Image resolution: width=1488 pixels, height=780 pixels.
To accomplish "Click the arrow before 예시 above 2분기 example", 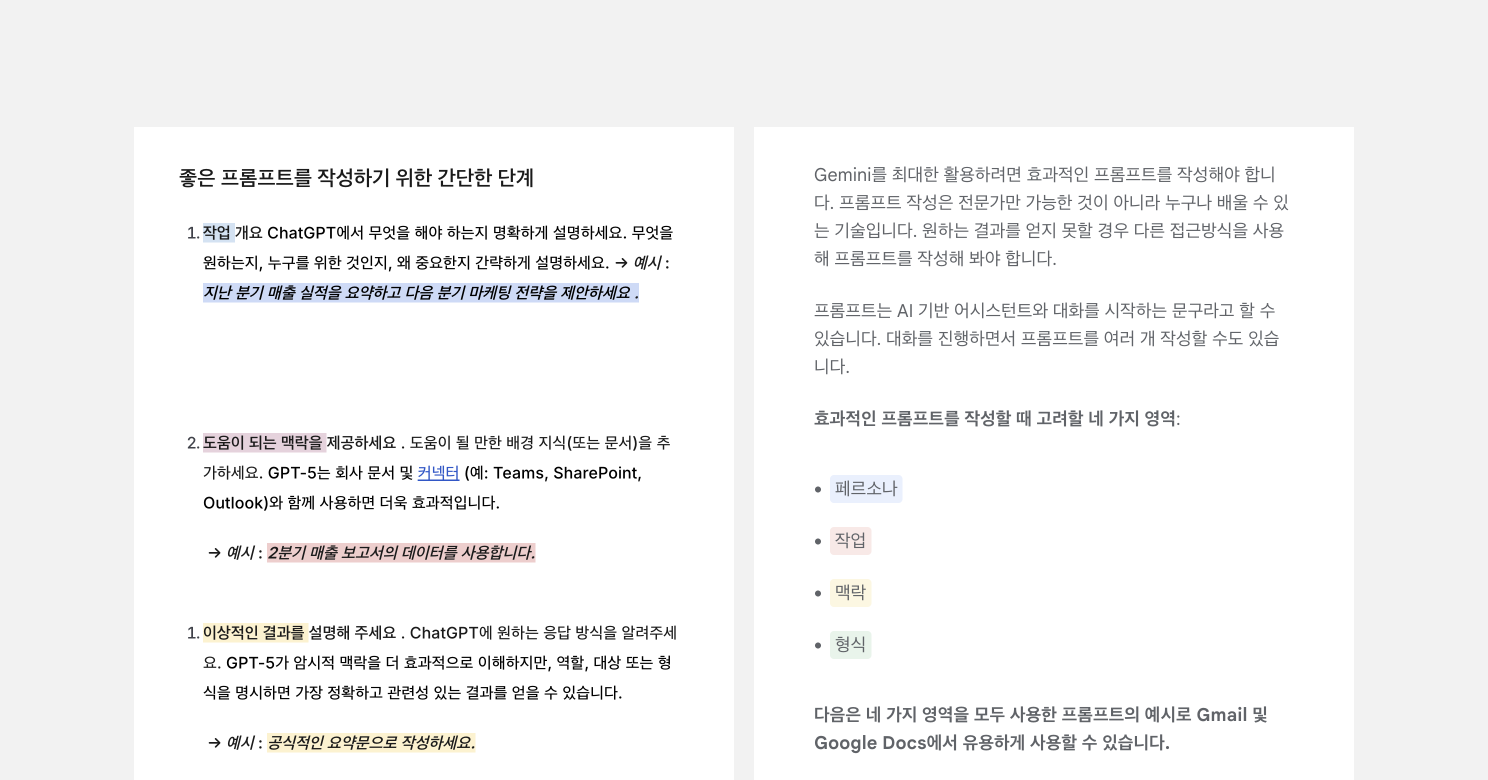I will point(214,553).
